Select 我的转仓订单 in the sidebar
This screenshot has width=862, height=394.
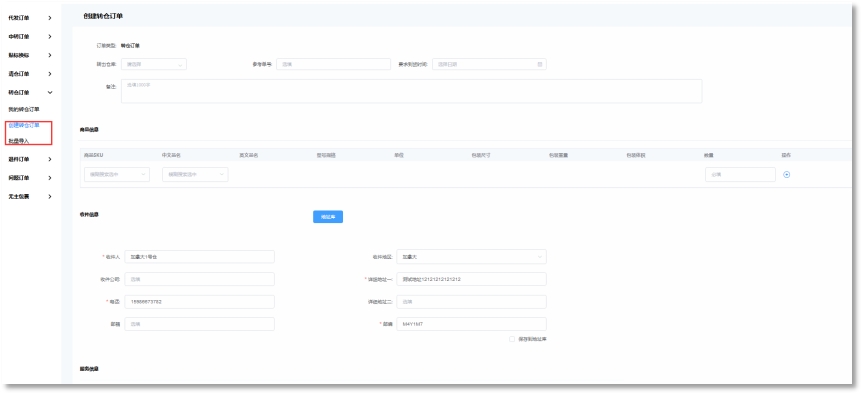click(24, 109)
